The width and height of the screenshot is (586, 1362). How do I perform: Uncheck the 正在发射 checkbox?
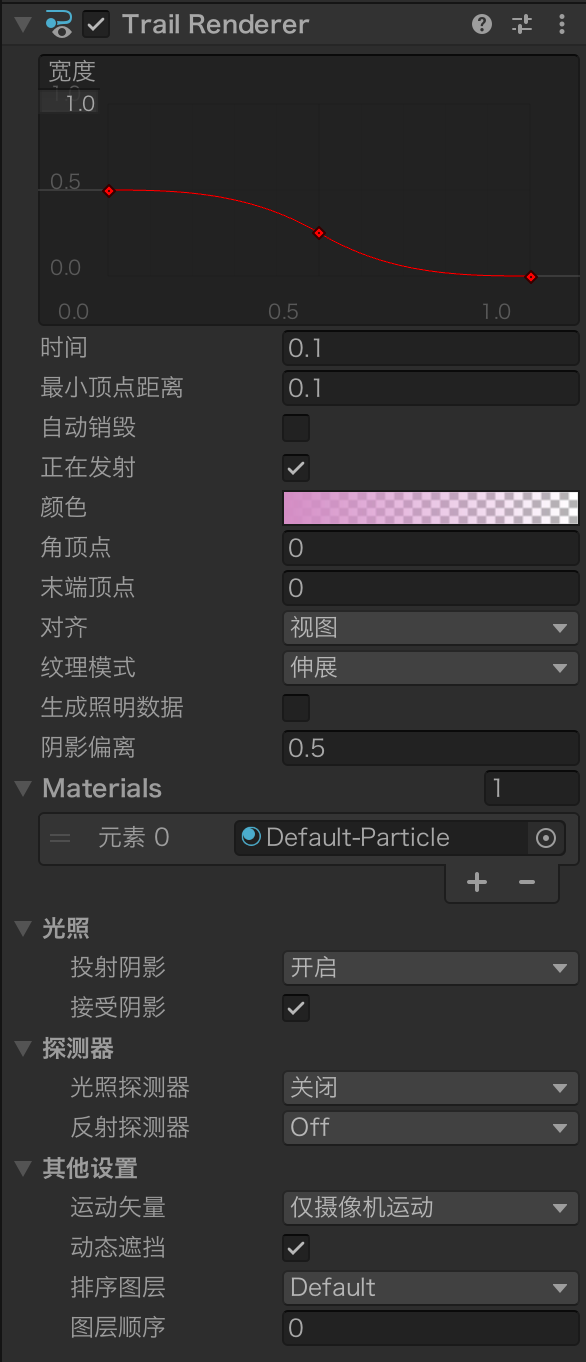(x=296, y=468)
